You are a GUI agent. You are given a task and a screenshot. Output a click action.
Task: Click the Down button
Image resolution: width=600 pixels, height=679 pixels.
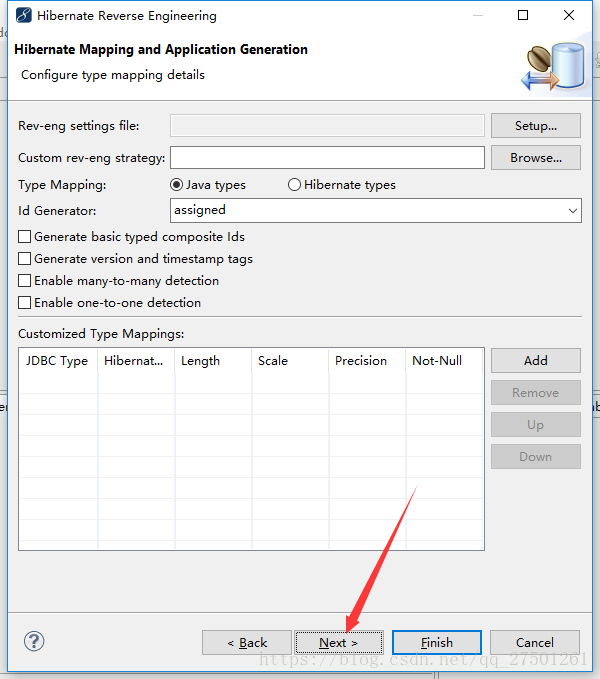pos(535,456)
